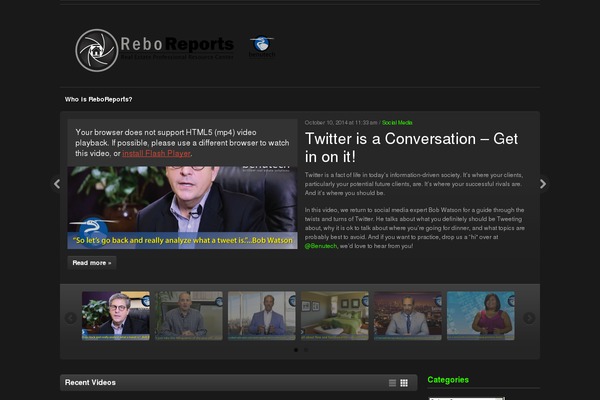
Task: Select thumbnail of bald man in office
Action: 189,316
